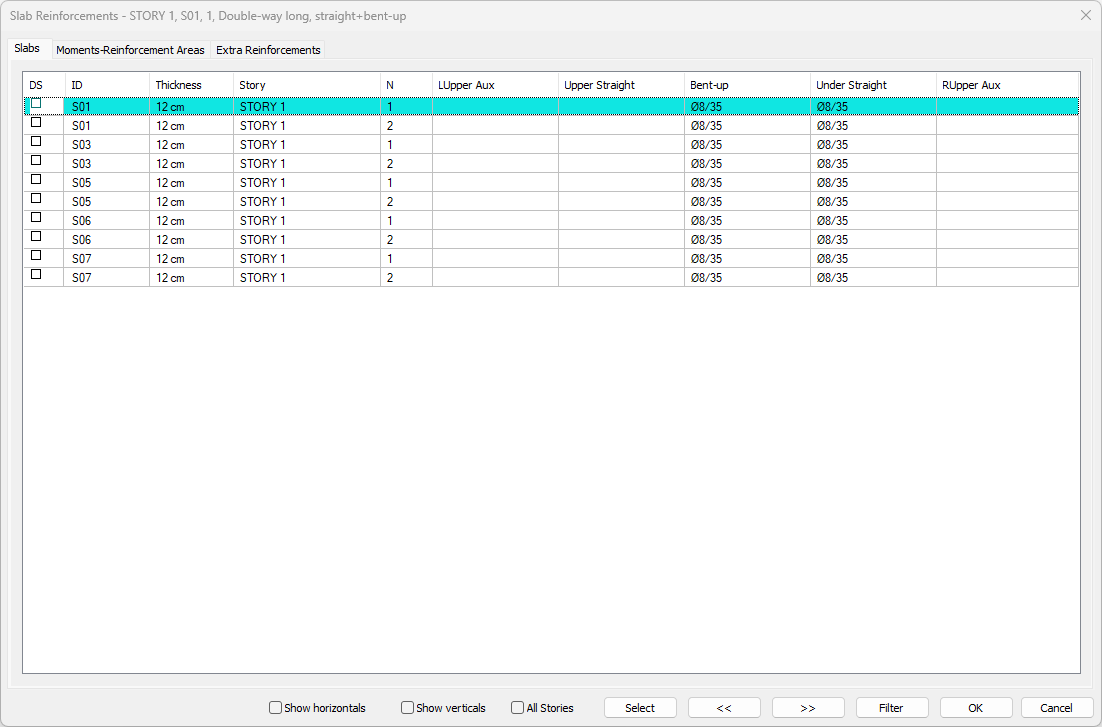Advance to next slab with >> button
The image size is (1102, 727).
808,708
